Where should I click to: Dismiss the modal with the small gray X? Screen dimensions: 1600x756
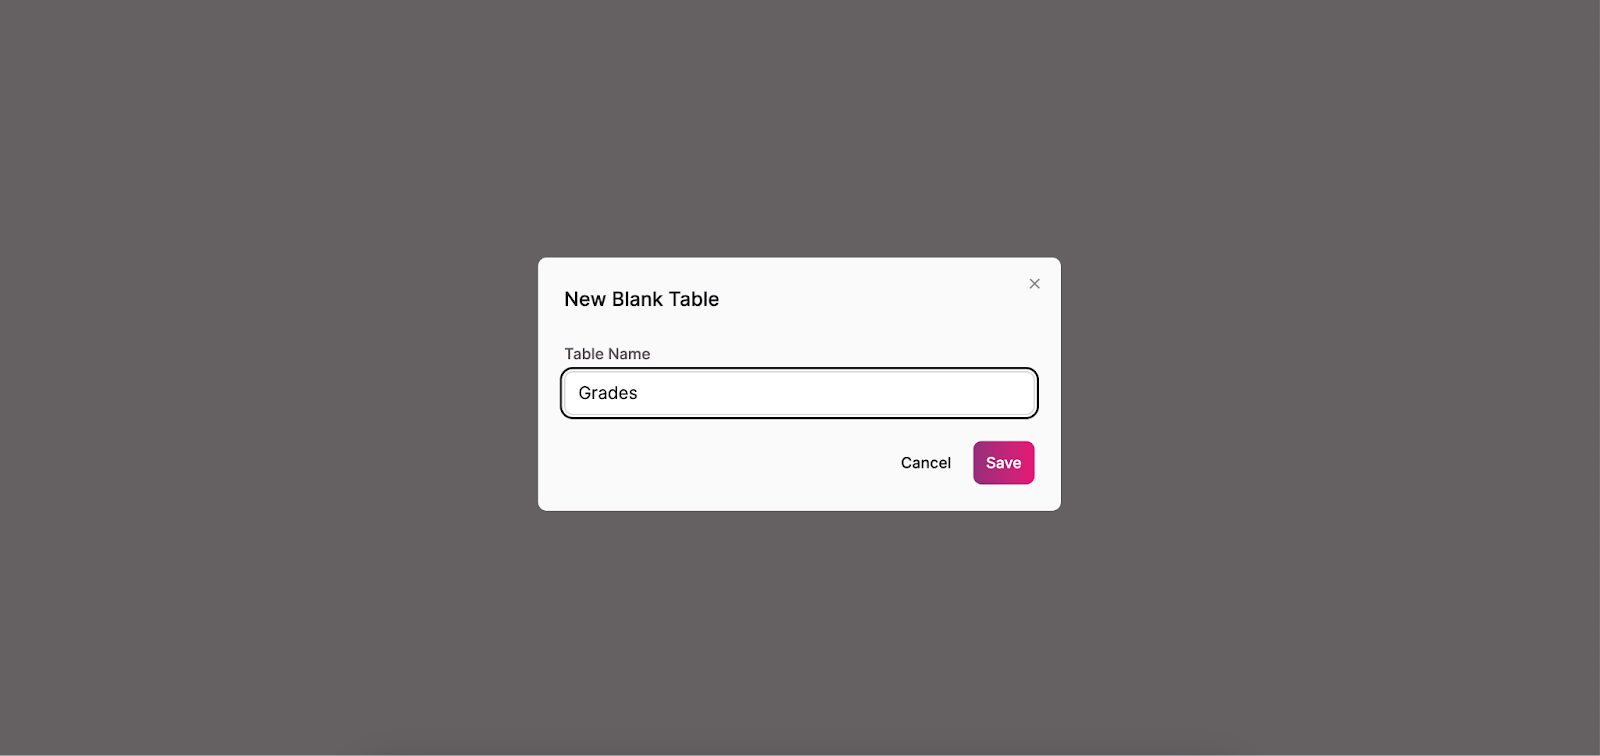pos(1034,284)
